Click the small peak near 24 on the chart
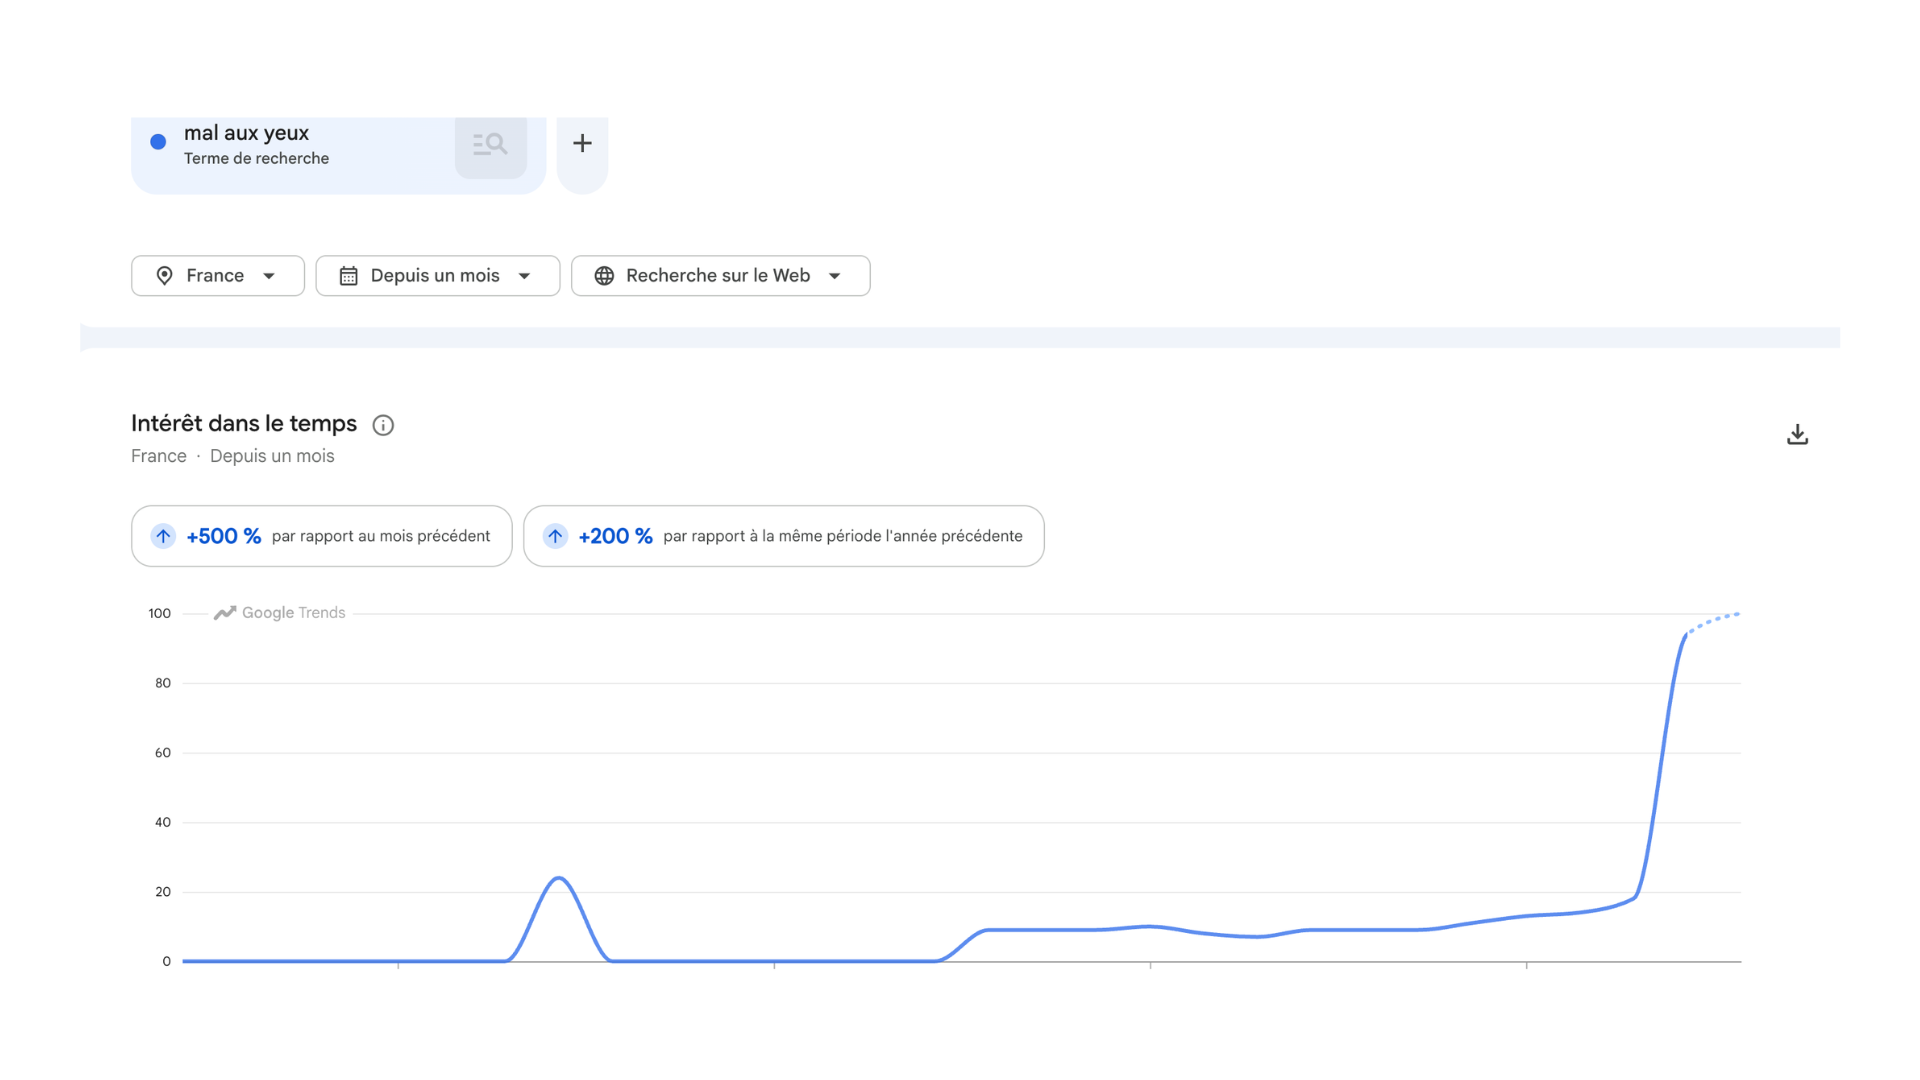 click(x=559, y=879)
